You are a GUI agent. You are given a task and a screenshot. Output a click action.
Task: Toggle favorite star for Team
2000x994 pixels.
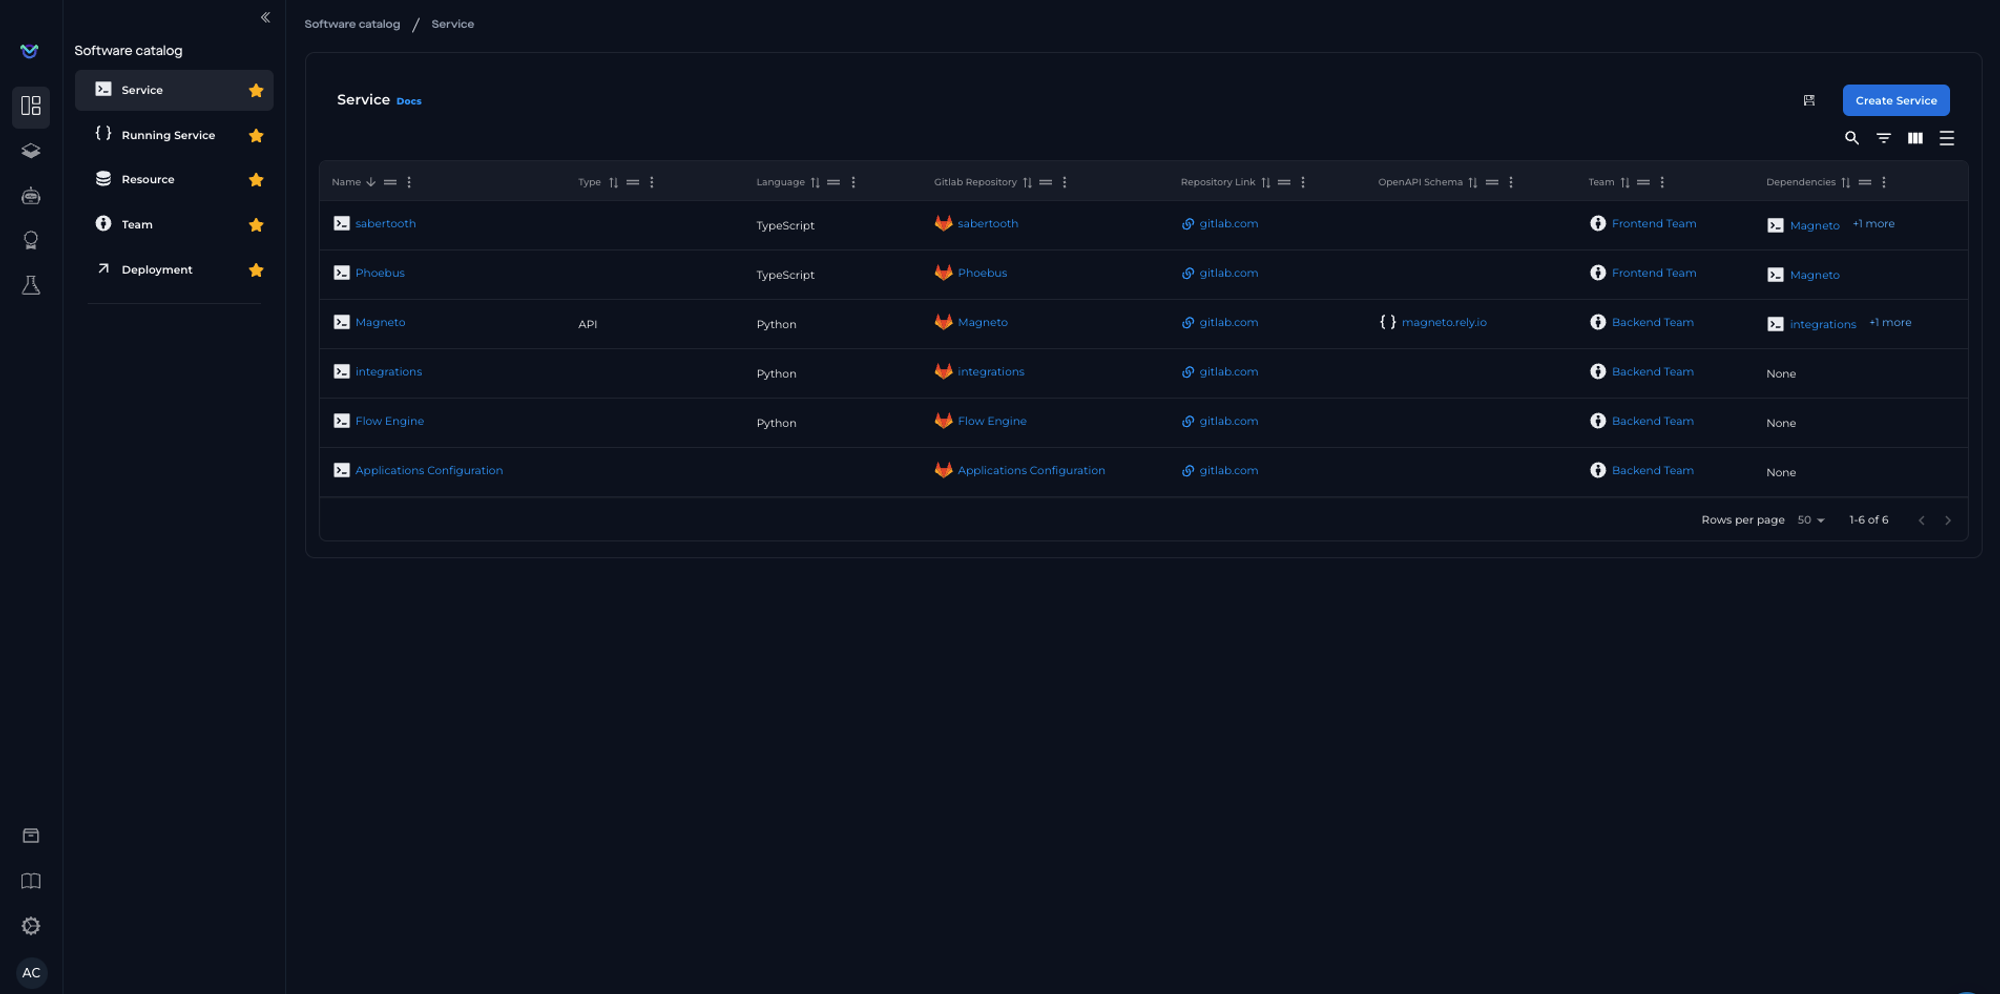[x=256, y=225]
